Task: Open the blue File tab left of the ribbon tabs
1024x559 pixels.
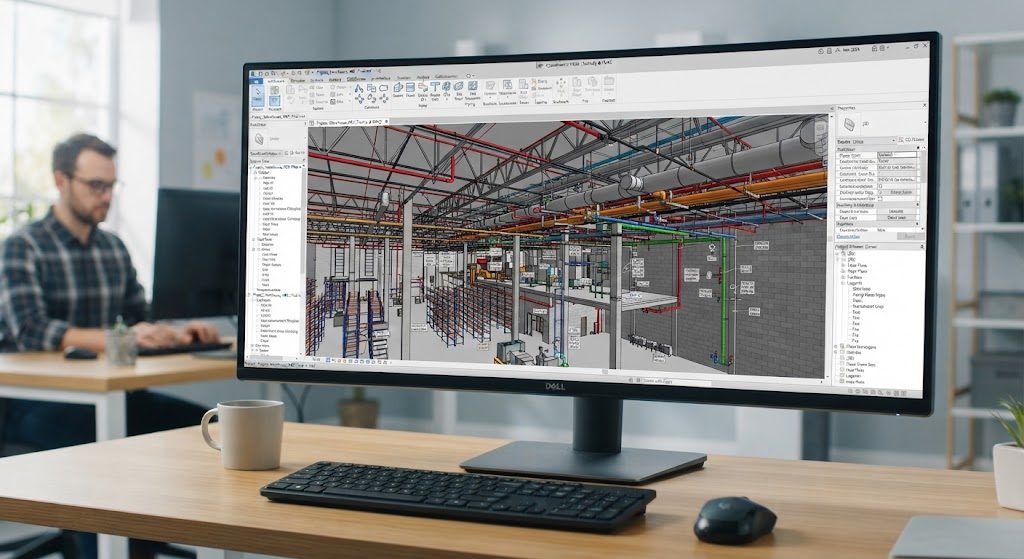Action: coord(256,81)
